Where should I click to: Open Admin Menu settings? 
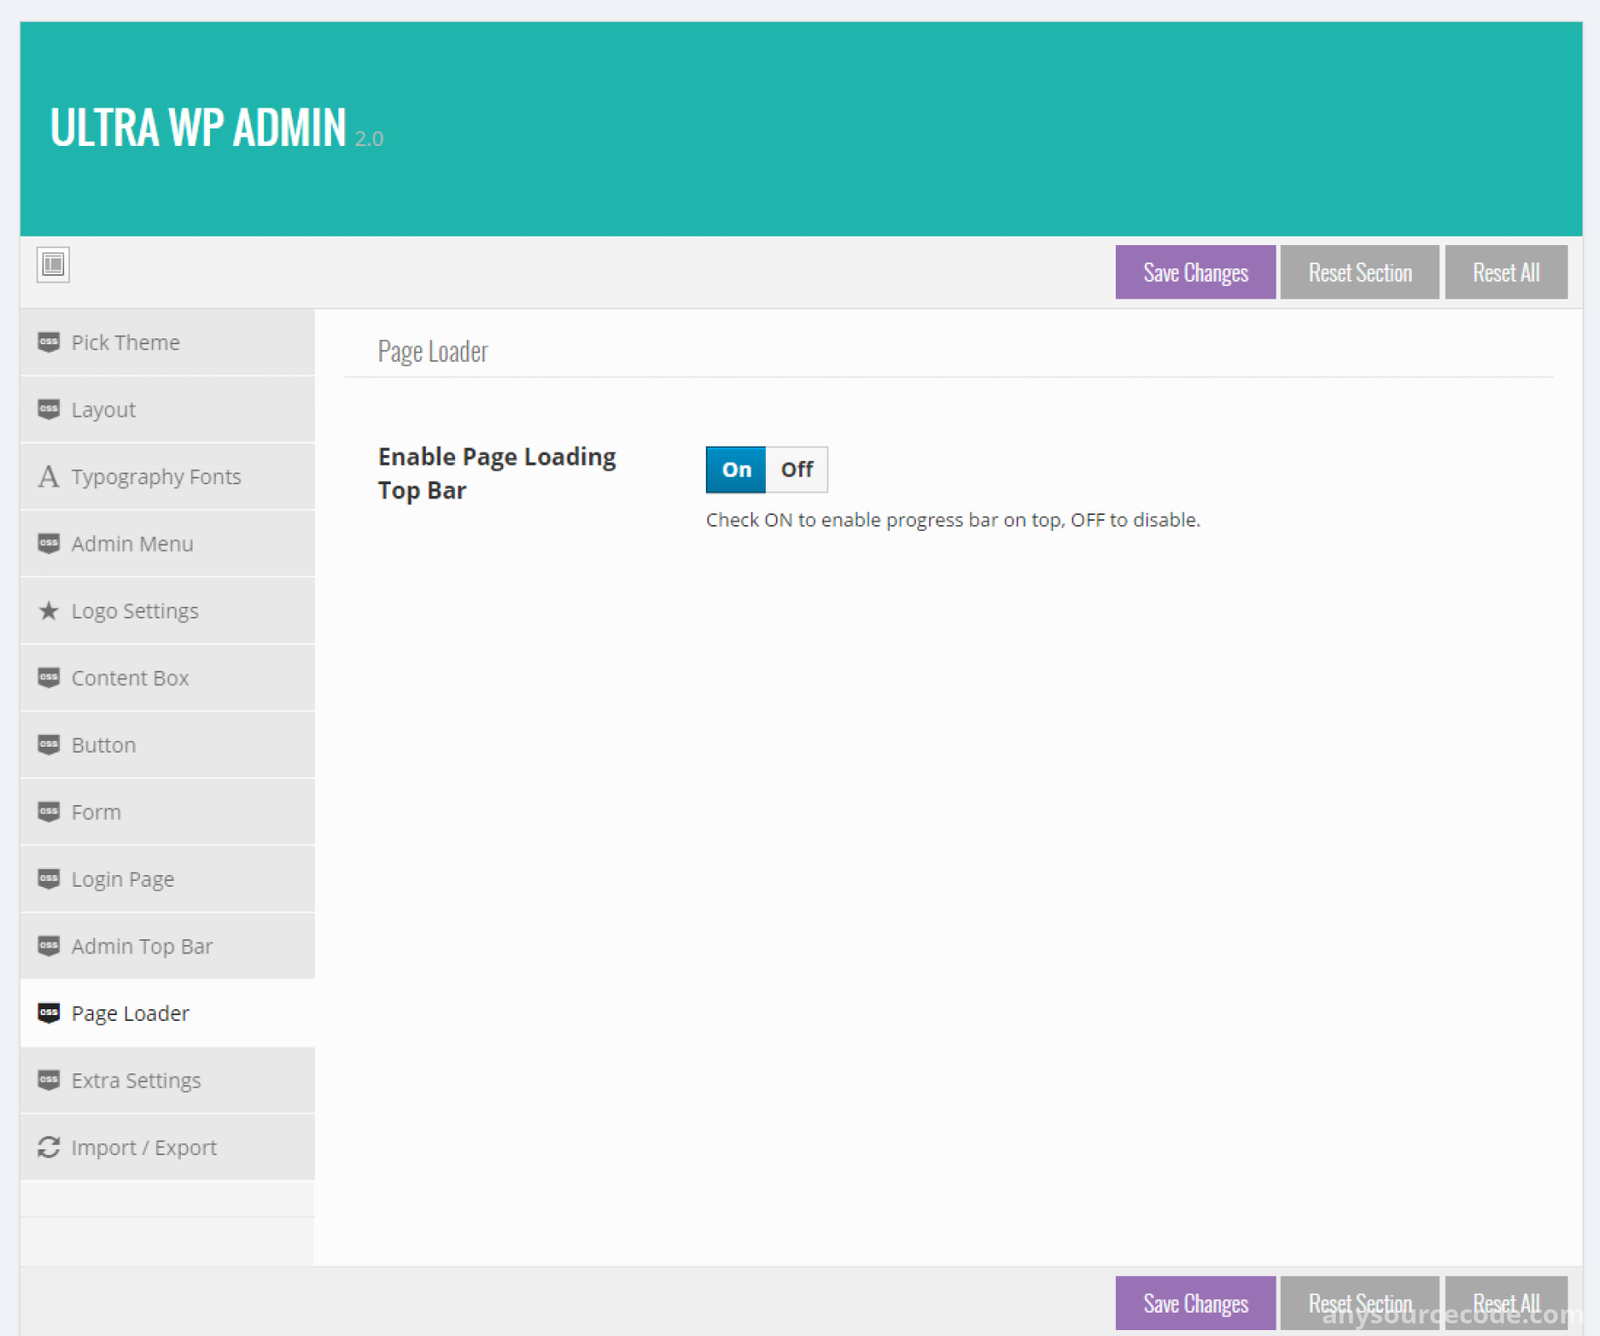(167, 543)
